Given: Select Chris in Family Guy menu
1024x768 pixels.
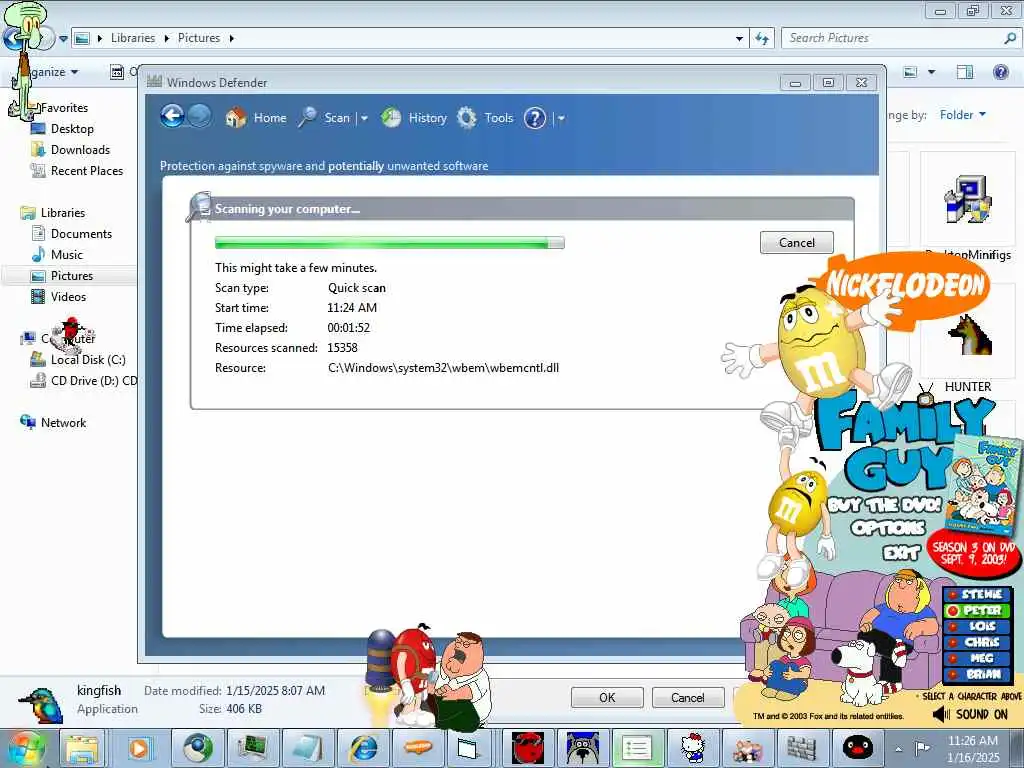Looking at the screenshot, I should pos(977,643).
